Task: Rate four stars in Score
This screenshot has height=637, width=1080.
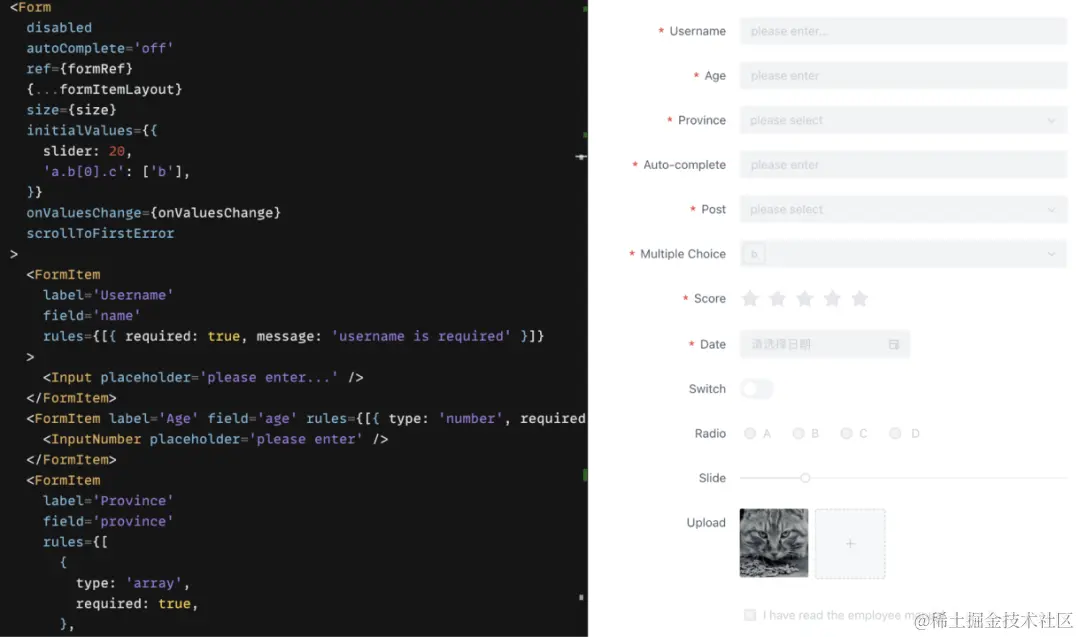Action: (x=832, y=298)
